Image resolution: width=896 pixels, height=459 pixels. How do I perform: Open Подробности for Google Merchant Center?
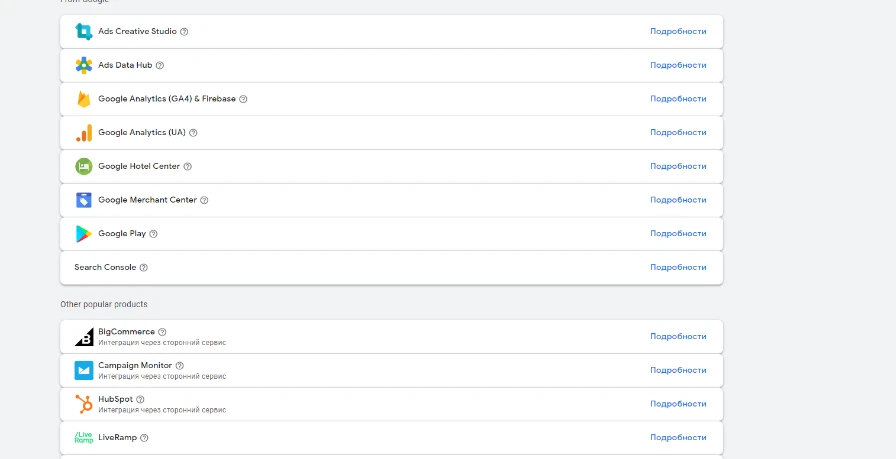point(678,200)
